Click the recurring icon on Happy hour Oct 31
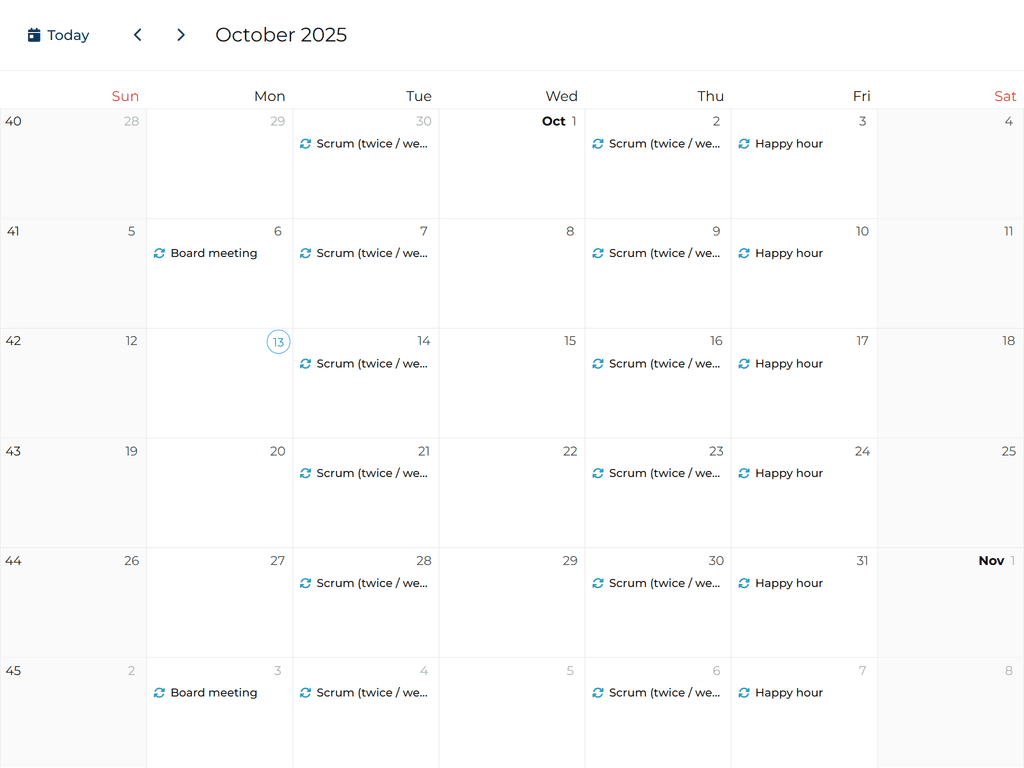Screen dimensions: 1024x768 tap(744, 583)
